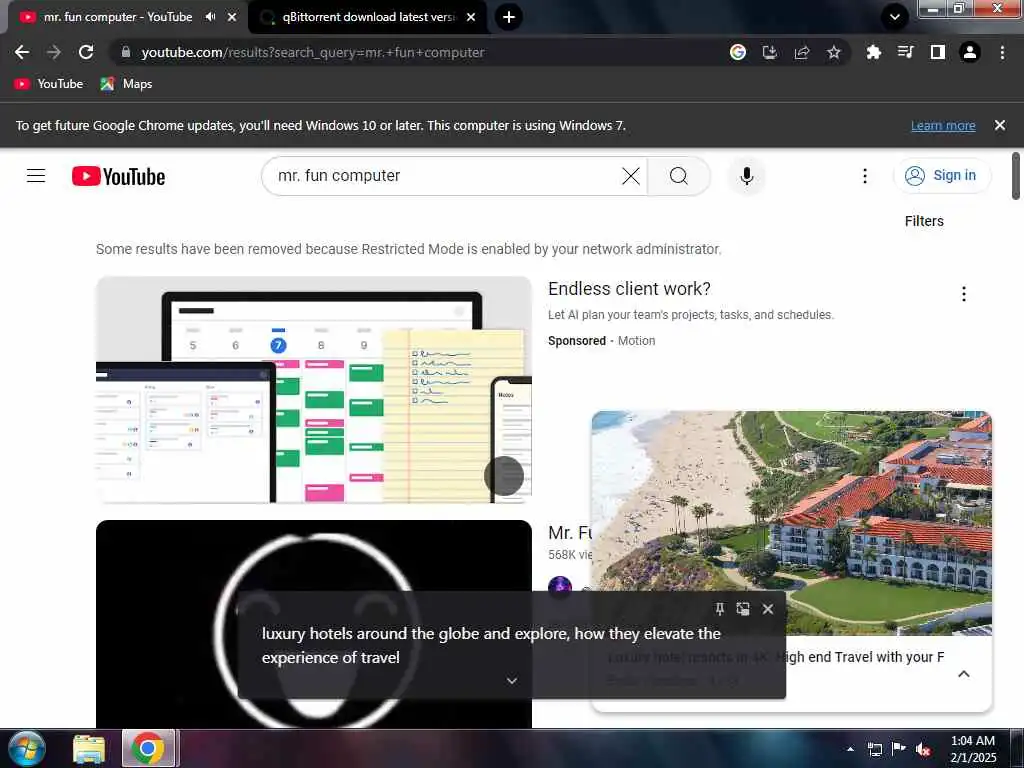
Task: Switch to the qBittorrent download tab
Action: pos(368,17)
